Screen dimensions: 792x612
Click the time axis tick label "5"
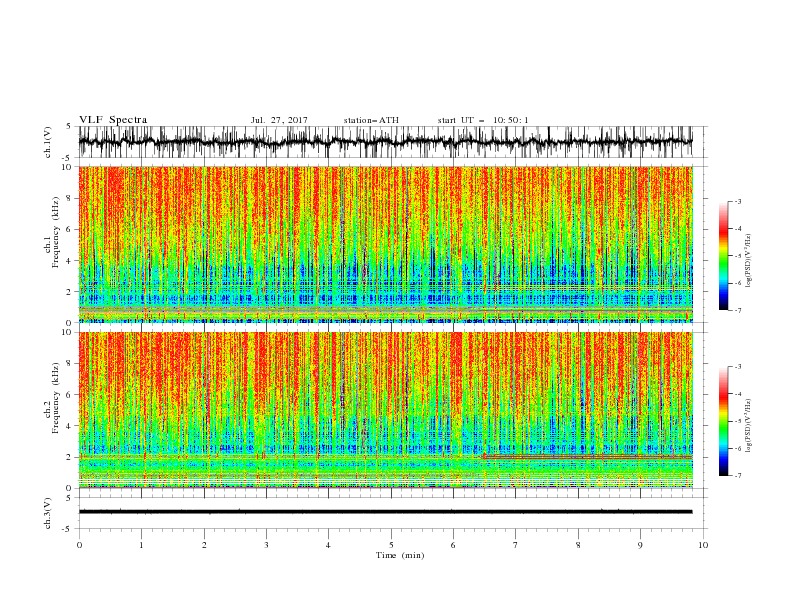pos(391,545)
